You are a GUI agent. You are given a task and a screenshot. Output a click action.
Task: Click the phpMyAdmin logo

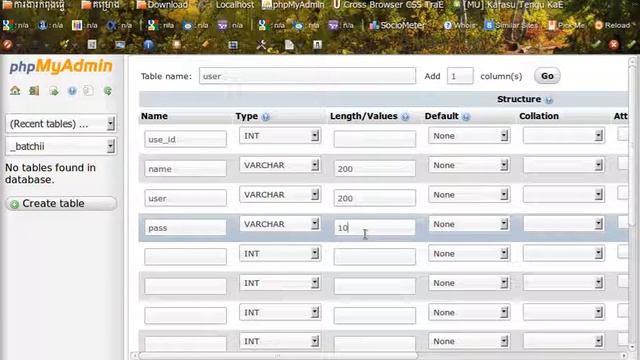61,66
